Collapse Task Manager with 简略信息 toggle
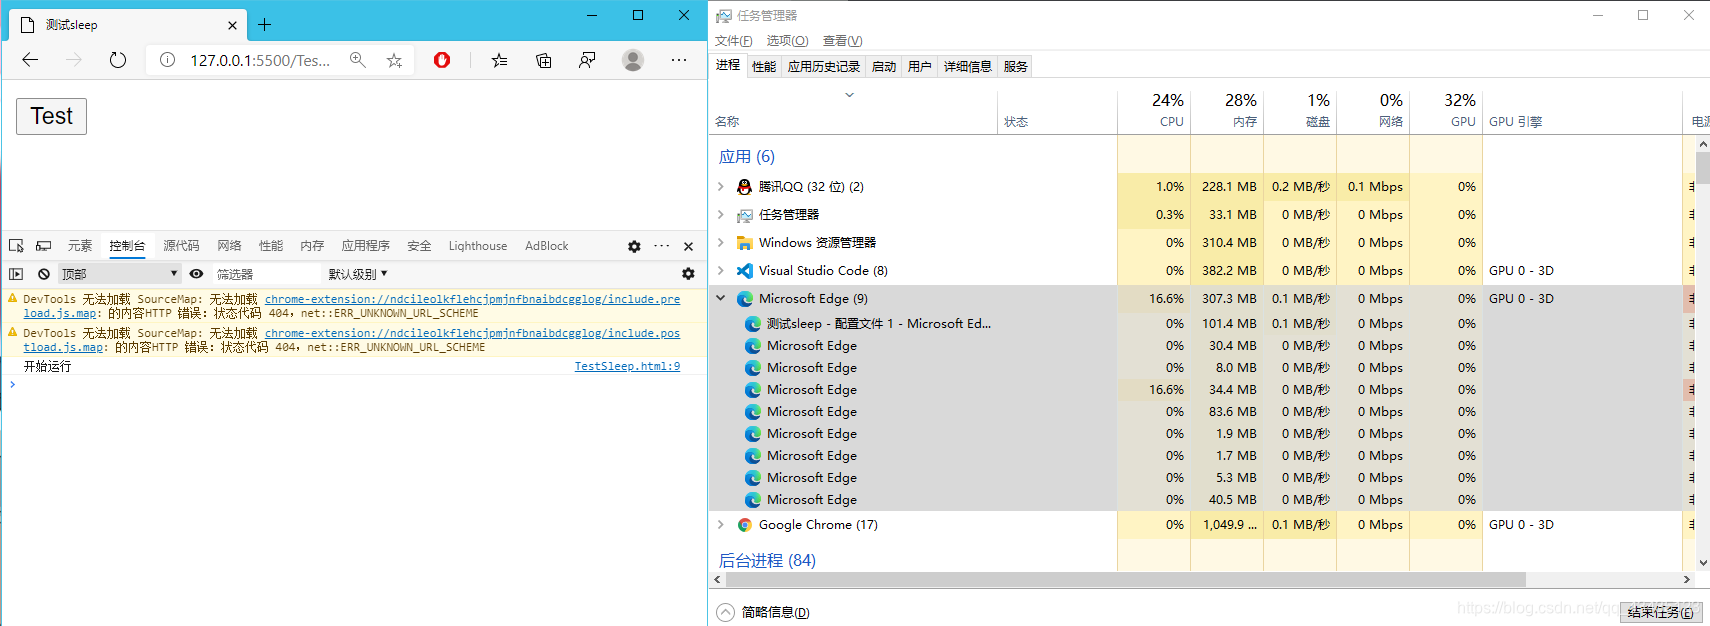The width and height of the screenshot is (1710, 626). [x=763, y=612]
